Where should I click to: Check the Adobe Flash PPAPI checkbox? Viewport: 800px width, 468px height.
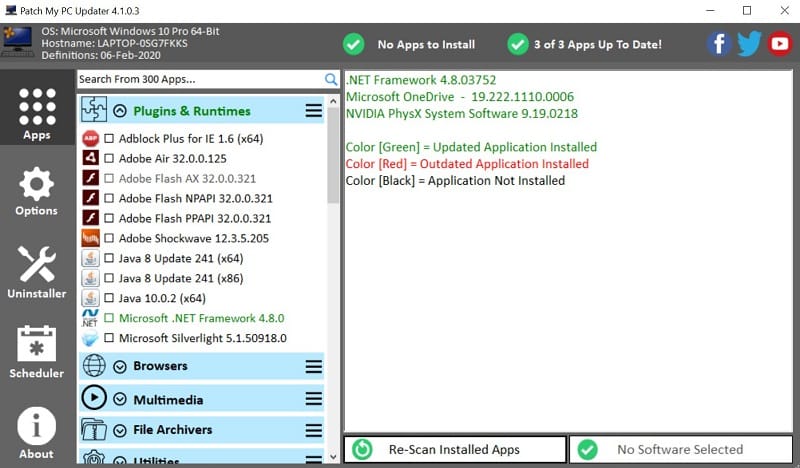(109, 218)
